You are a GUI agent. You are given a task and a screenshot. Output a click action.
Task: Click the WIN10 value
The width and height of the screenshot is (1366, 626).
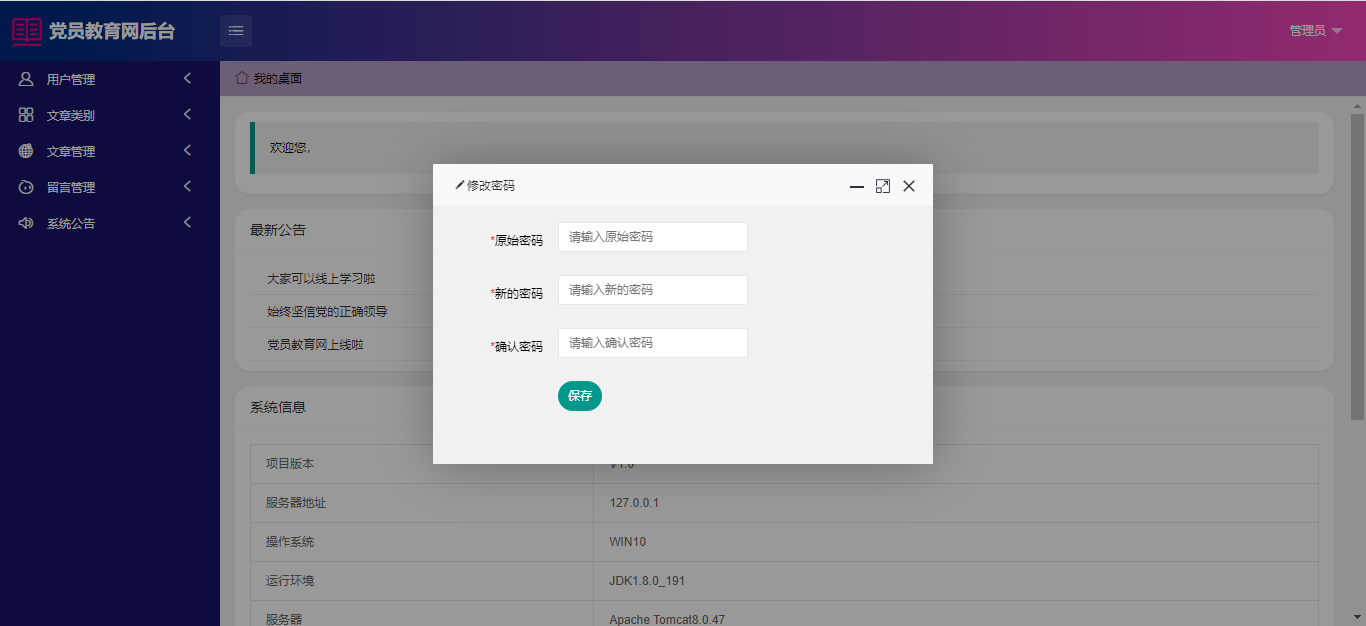pyautogui.click(x=628, y=542)
